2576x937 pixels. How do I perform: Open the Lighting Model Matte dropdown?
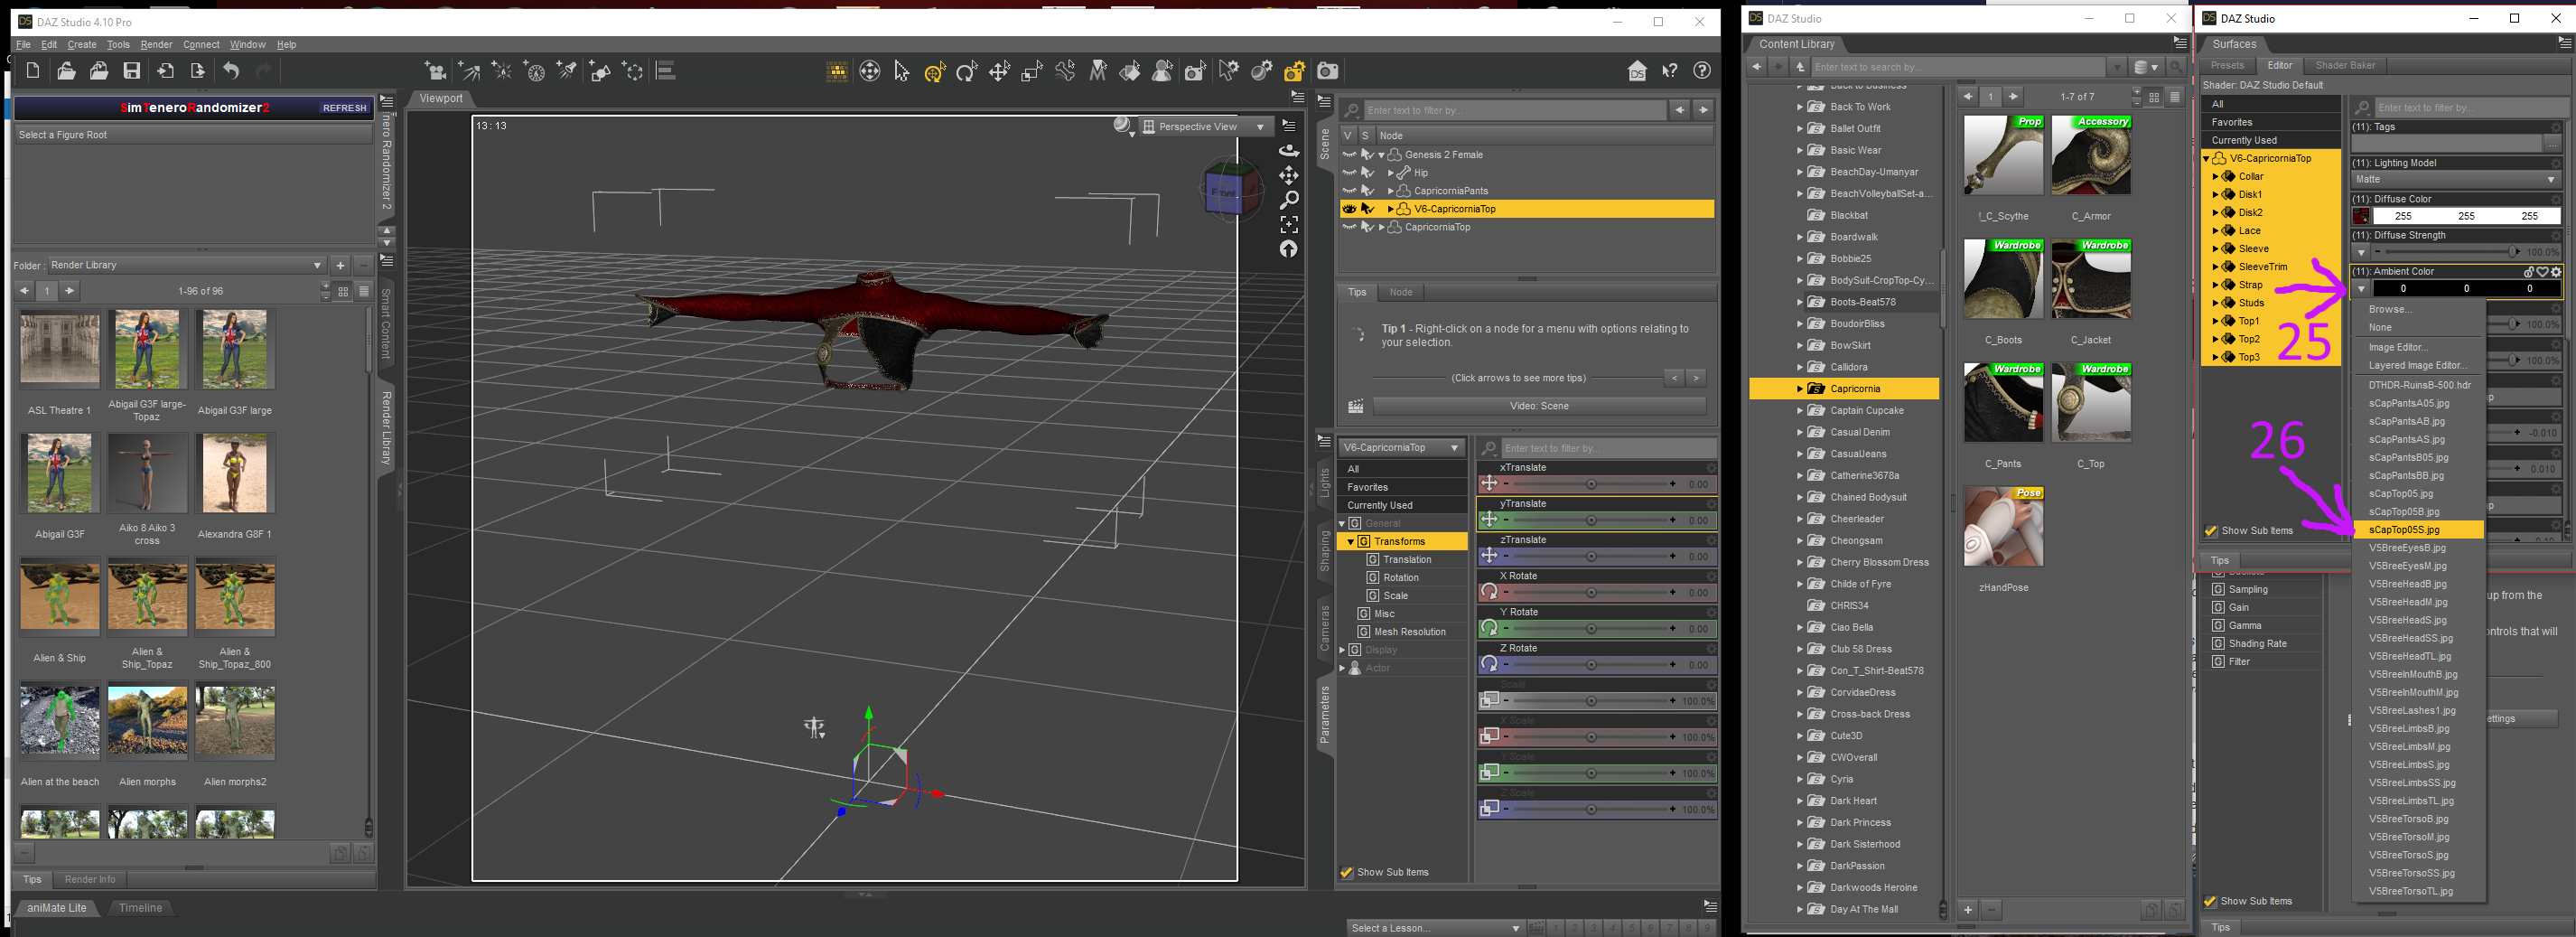[x=2455, y=180]
